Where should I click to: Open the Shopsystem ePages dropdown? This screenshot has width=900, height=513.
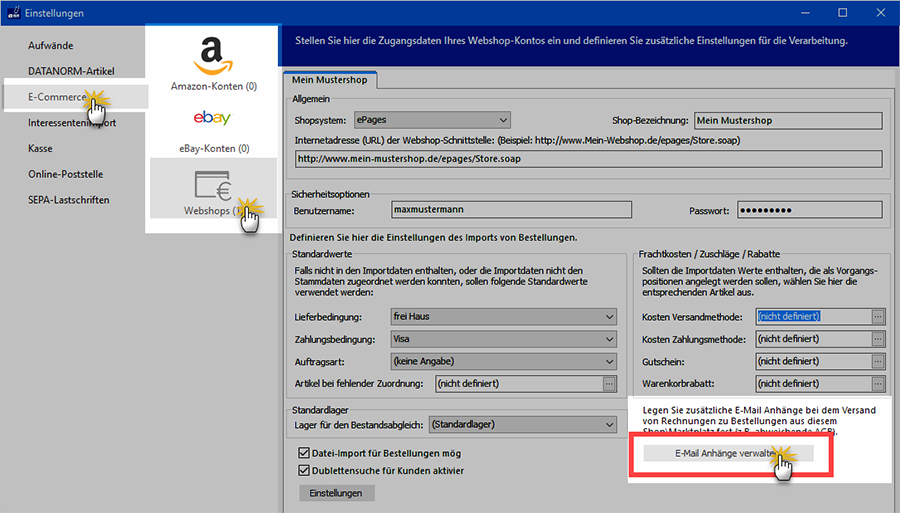[x=432, y=120]
